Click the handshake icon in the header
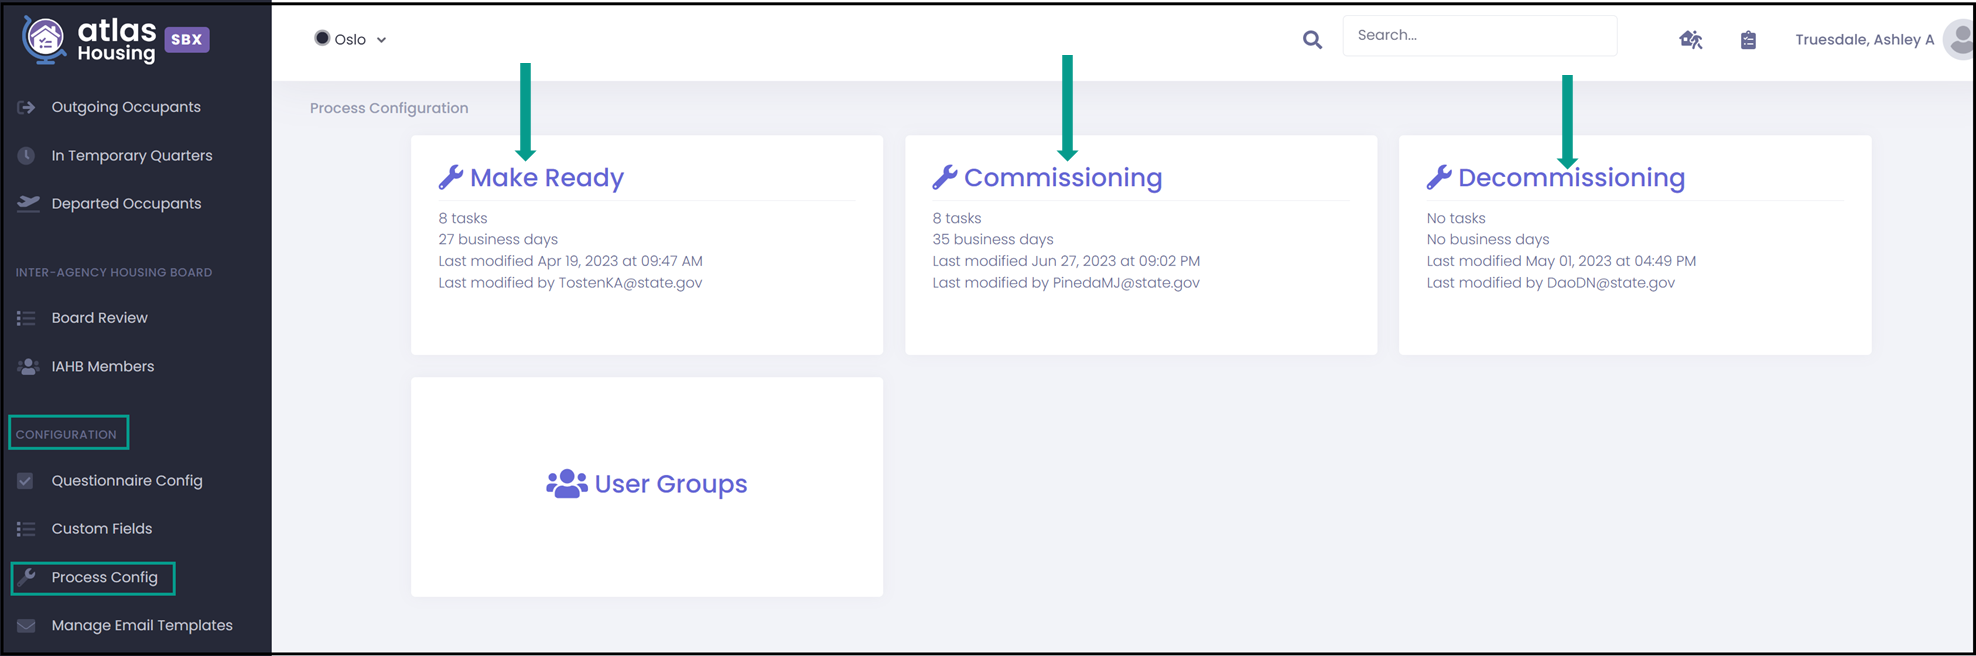The height and width of the screenshot is (656, 1976). [x=1691, y=40]
